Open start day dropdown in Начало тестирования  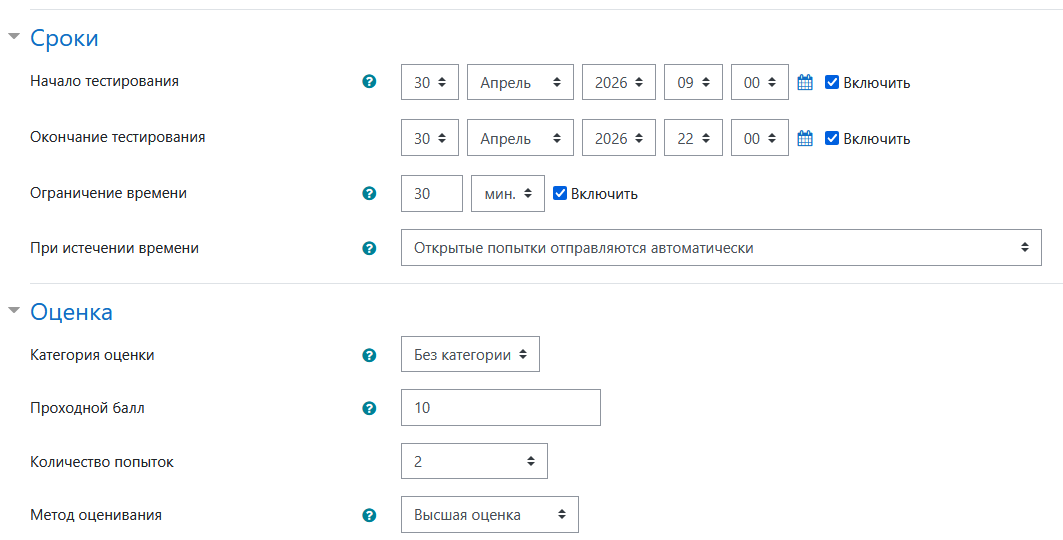click(x=430, y=82)
